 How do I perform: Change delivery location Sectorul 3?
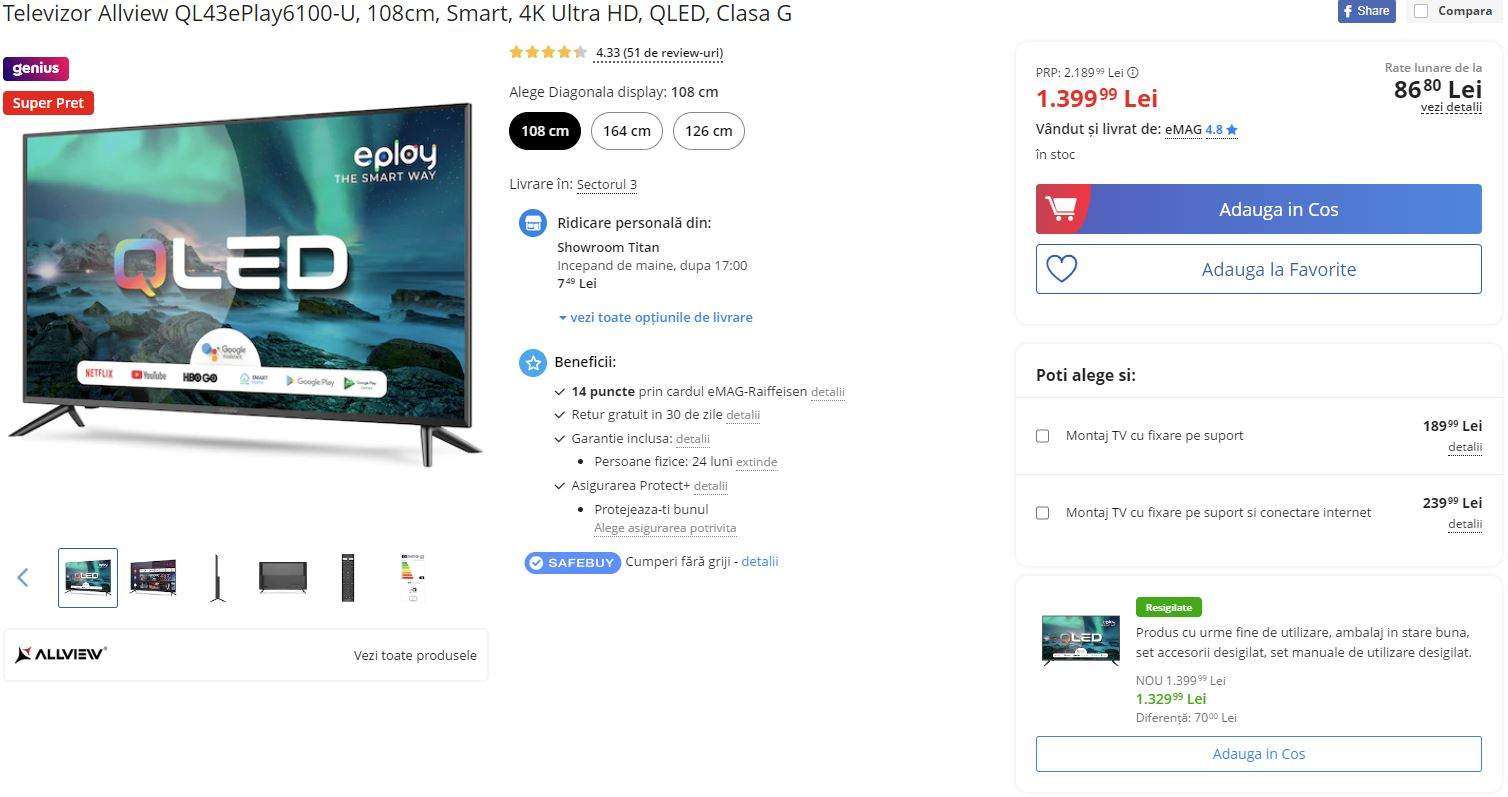coord(606,185)
